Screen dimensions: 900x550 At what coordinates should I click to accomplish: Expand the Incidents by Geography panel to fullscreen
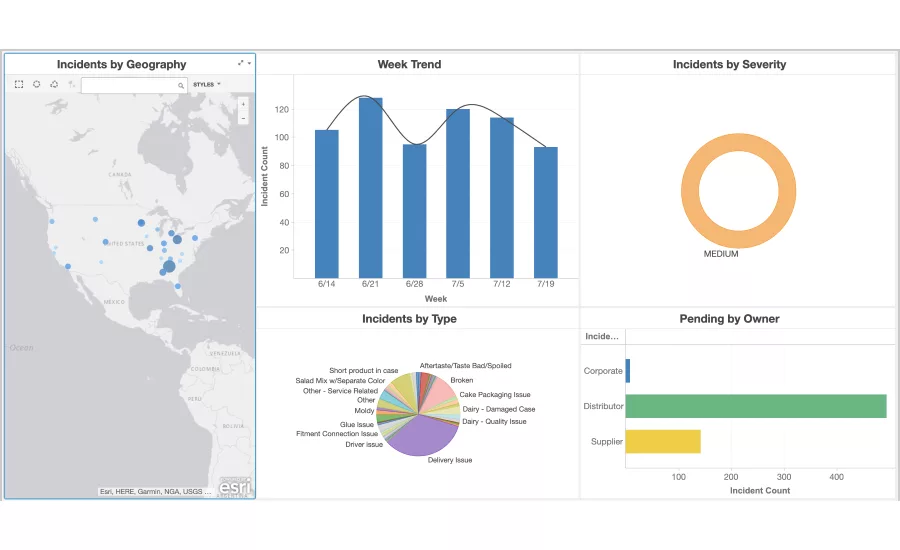pos(240,63)
